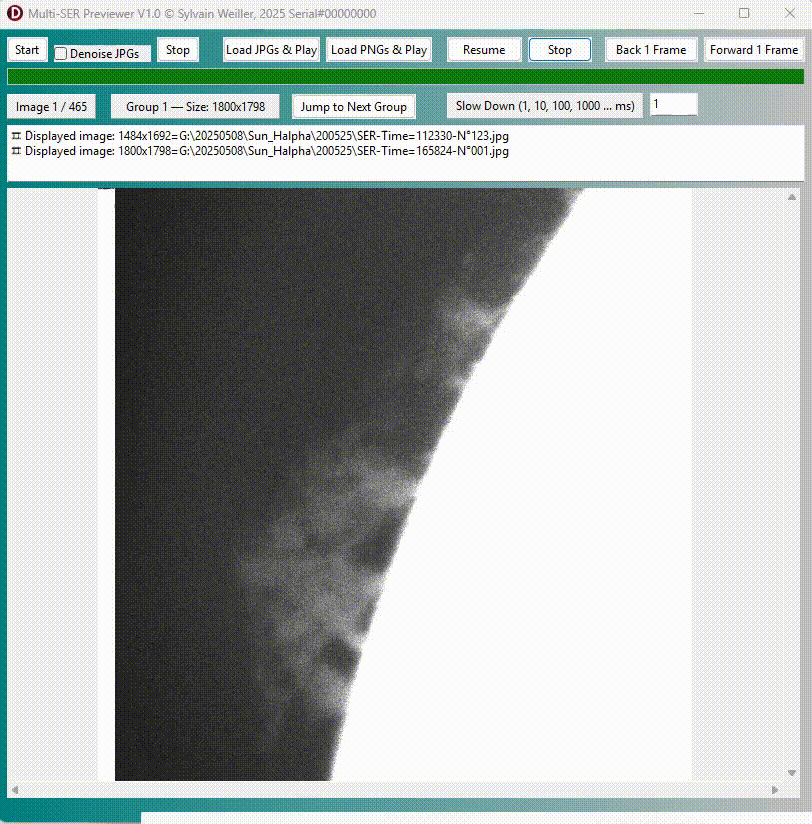Image resolution: width=812 pixels, height=824 pixels.
Task: Click the horizontal scrollbar left arrow
Action: [15, 789]
